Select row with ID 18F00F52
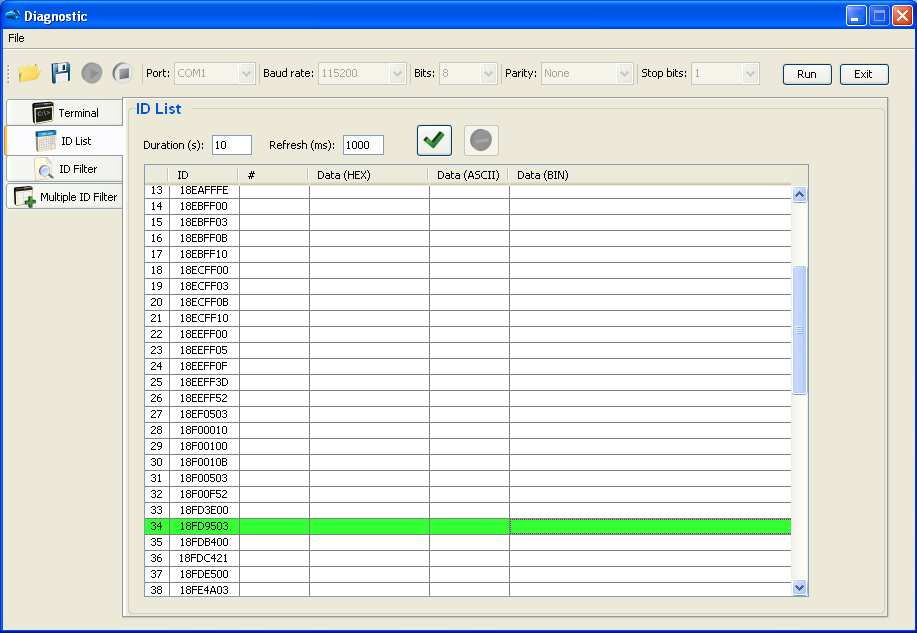Viewport: 917px width, 633px height. pos(468,494)
